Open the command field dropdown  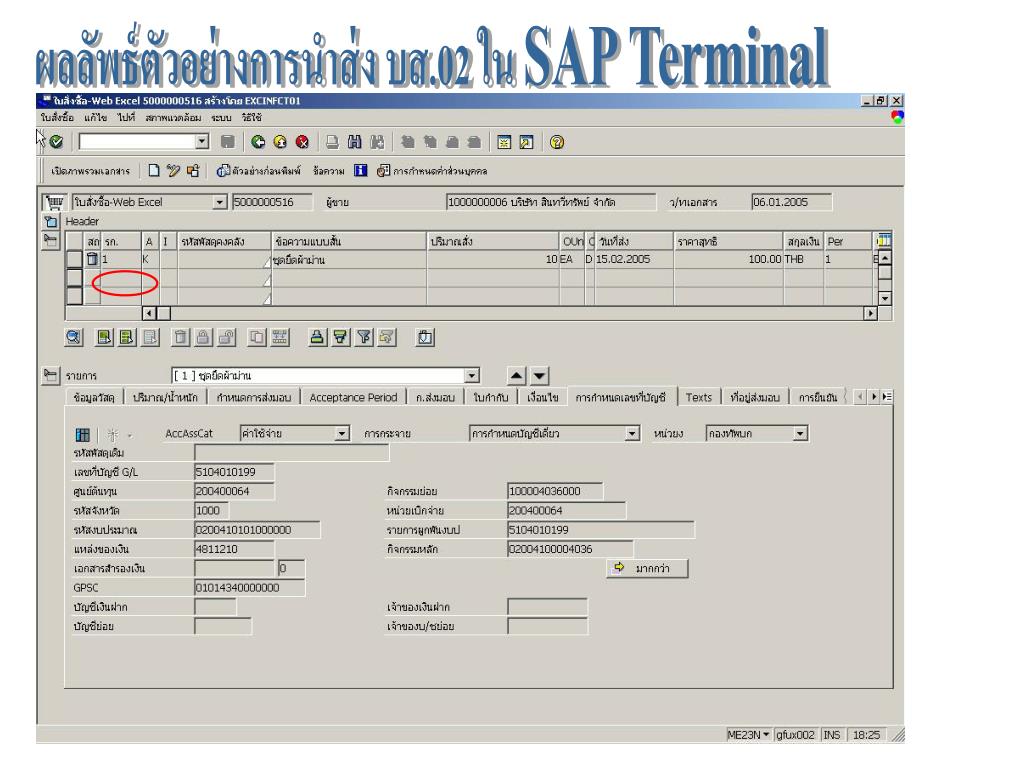click(x=202, y=142)
